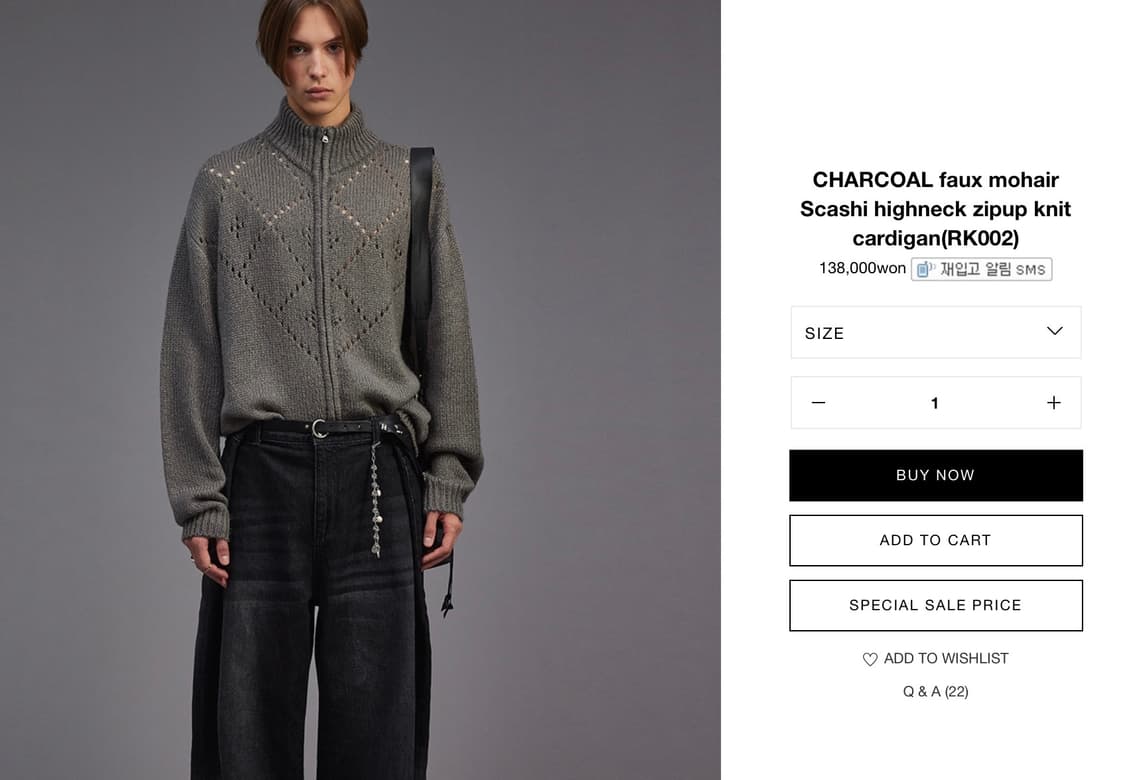Image resolution: width=1125 pixels, height=780 pixels.
Task: Click the BUY NOW button
Action: [x=936, y=476]
